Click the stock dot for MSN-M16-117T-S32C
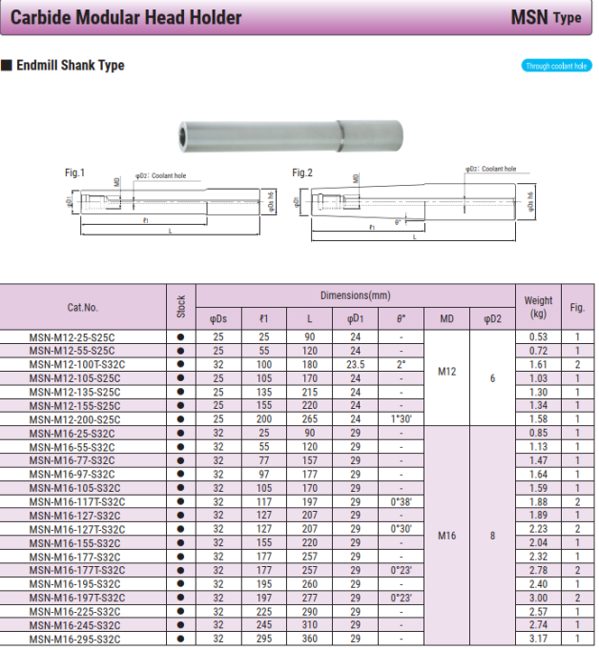Screen dimensions: 599x650 coord(180,501)
